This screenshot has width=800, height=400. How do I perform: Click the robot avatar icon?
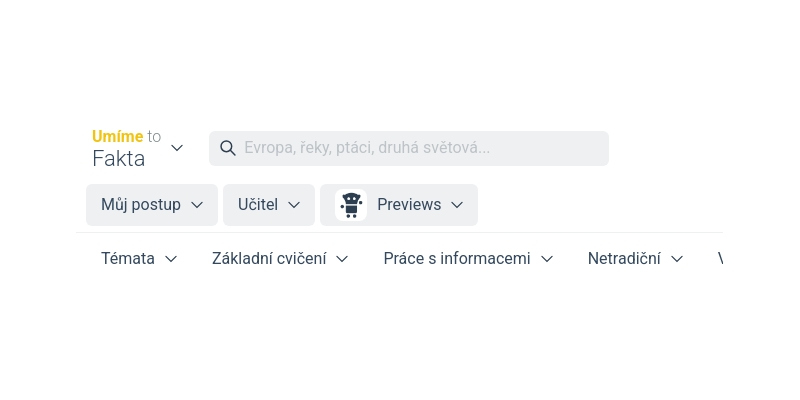click(351, 205)
